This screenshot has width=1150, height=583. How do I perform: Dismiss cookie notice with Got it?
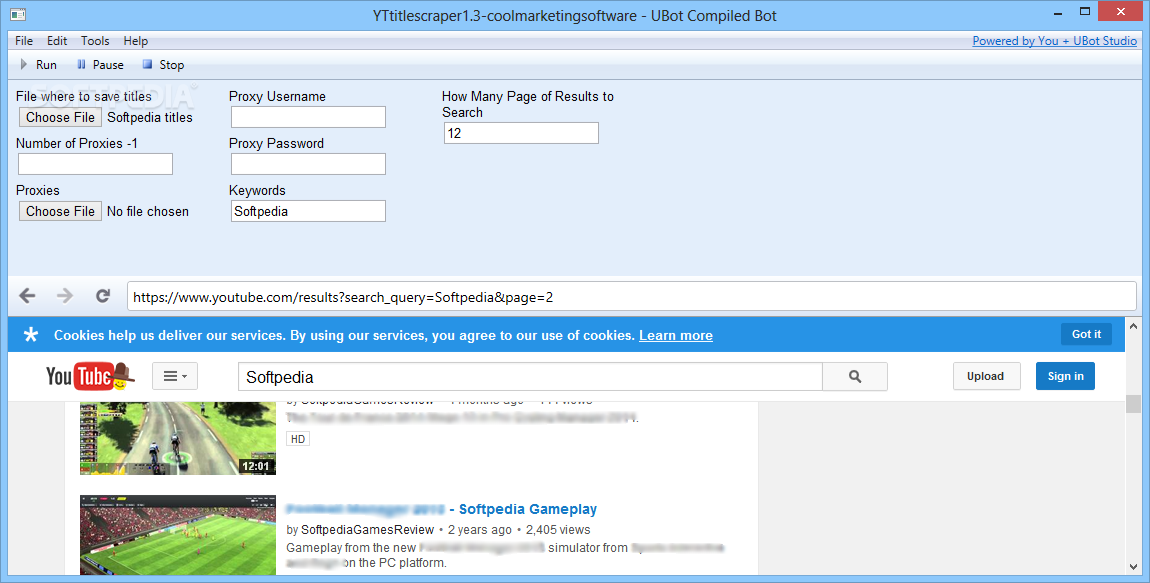pos(1086,334)
